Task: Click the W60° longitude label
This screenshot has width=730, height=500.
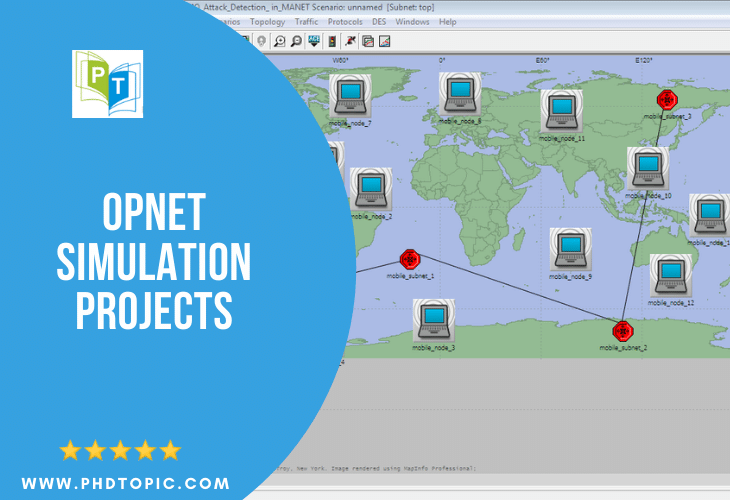Action: click(x=340, y=60)
